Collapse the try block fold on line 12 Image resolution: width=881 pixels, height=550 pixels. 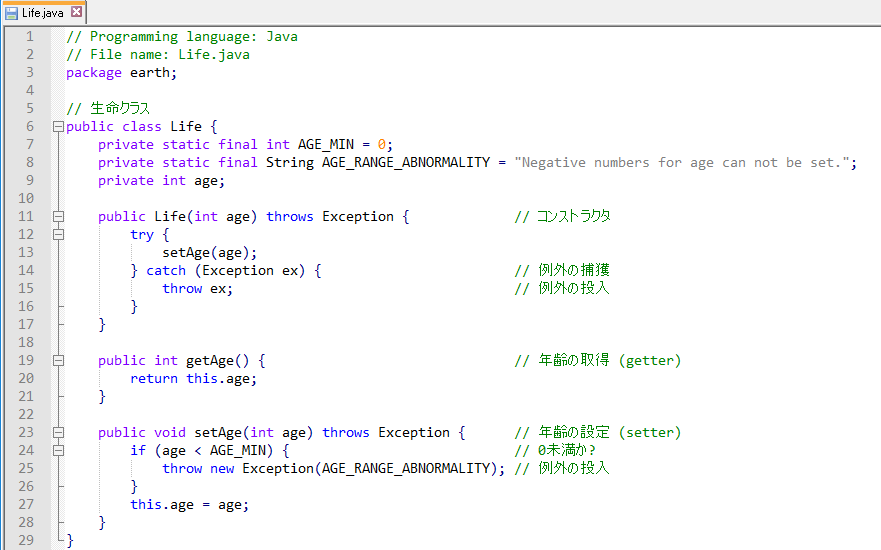click(58, 234)
